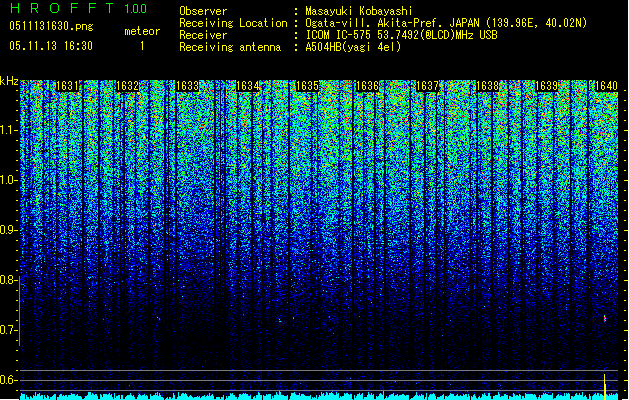Click the Receiving antenna field label
The image size is (629, 400).
(230, 47)
